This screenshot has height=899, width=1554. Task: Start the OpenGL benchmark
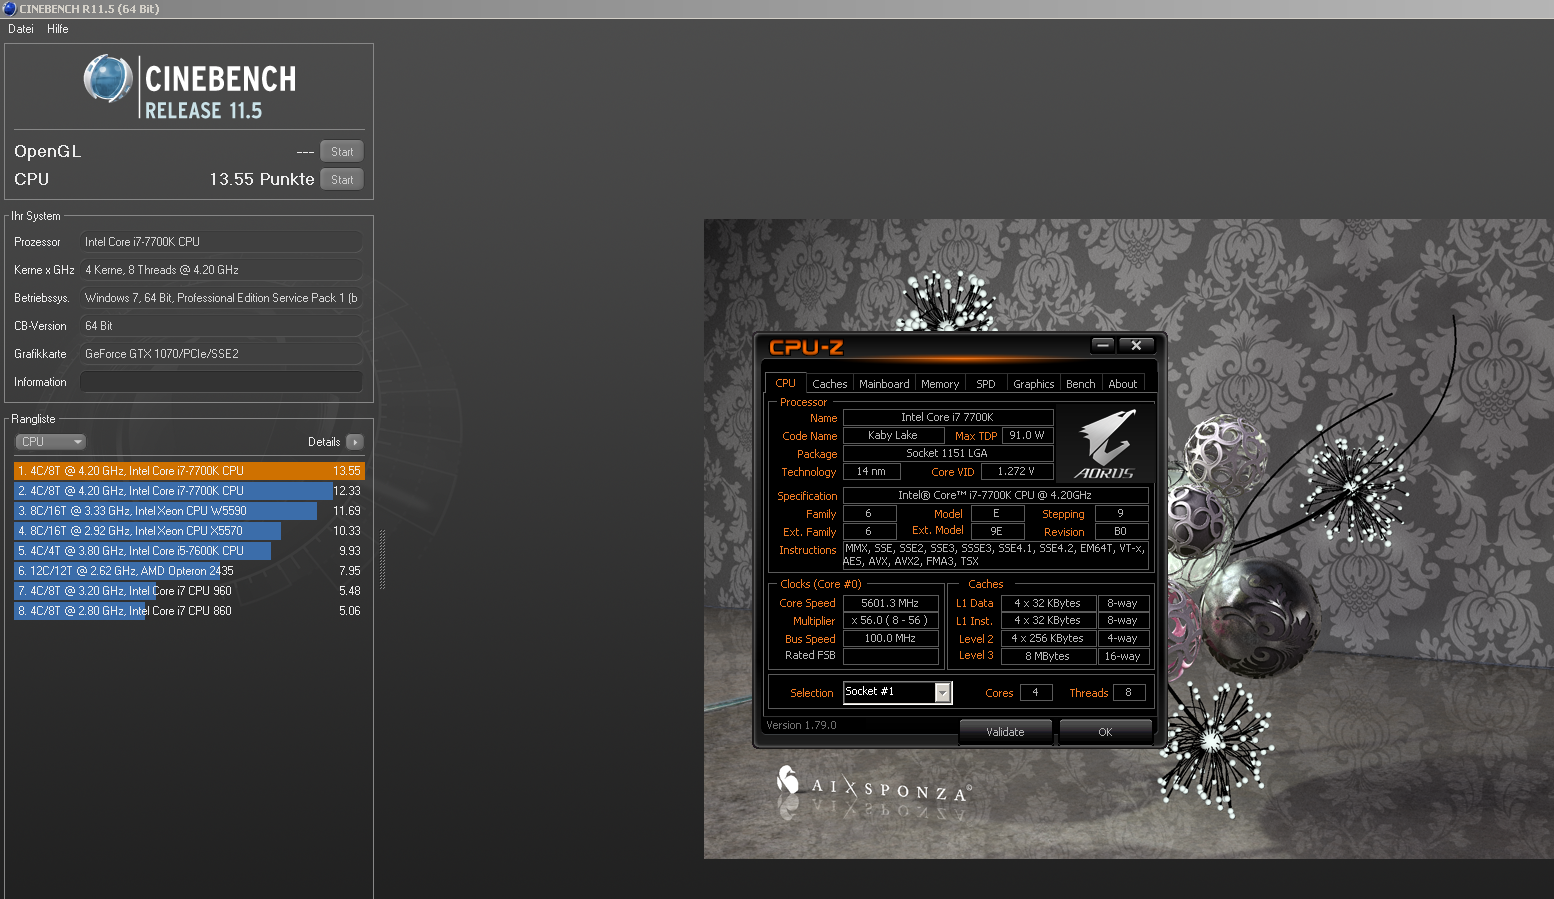[342, 152]
